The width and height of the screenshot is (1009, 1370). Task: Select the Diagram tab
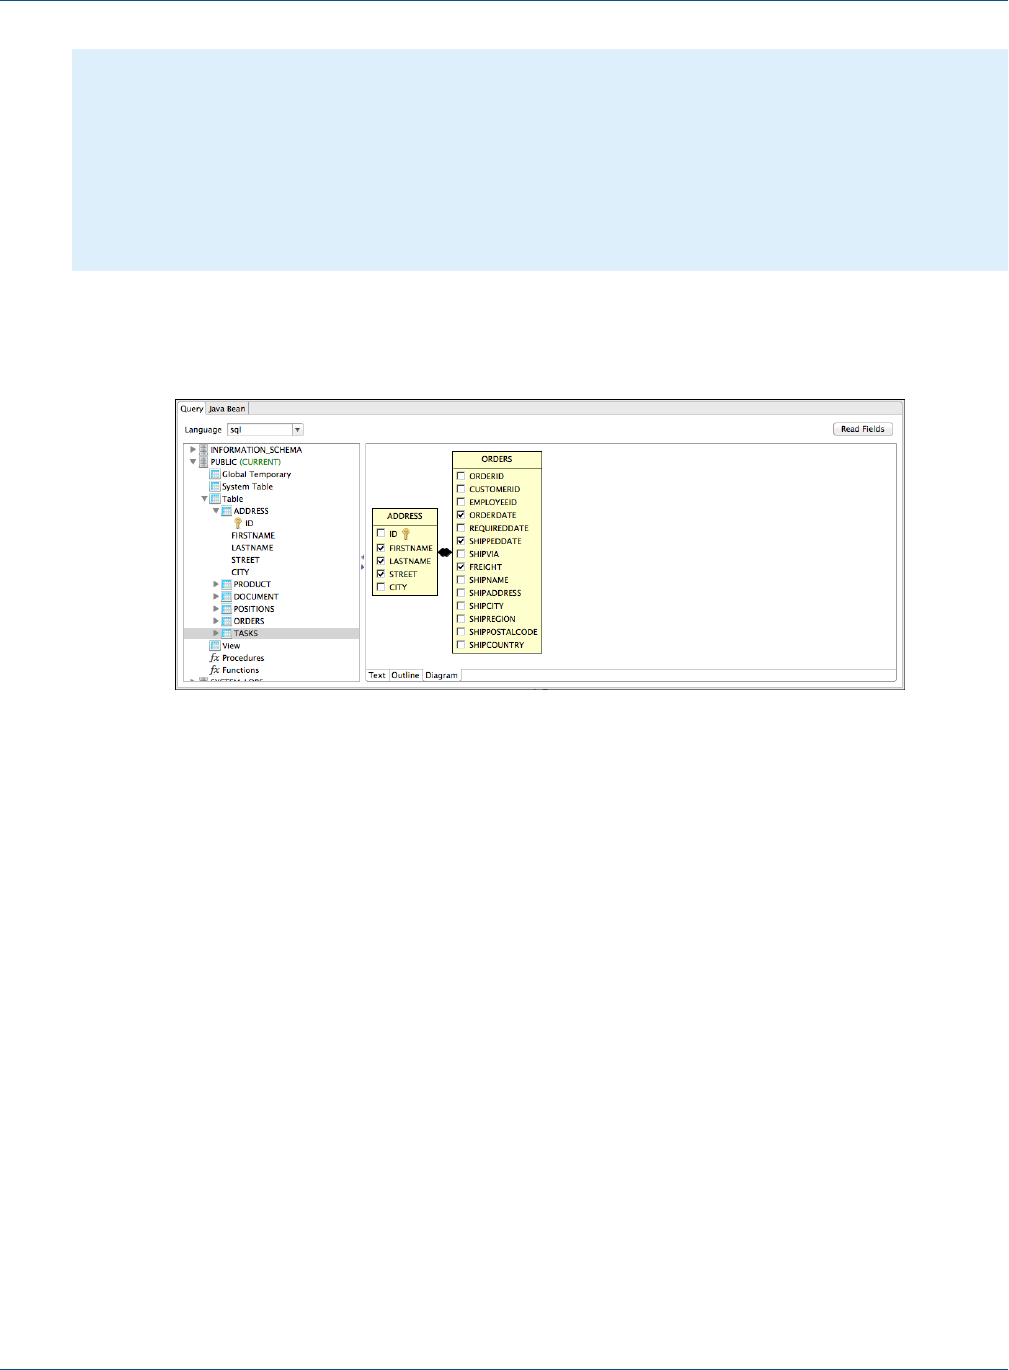[x=441, y=675]
